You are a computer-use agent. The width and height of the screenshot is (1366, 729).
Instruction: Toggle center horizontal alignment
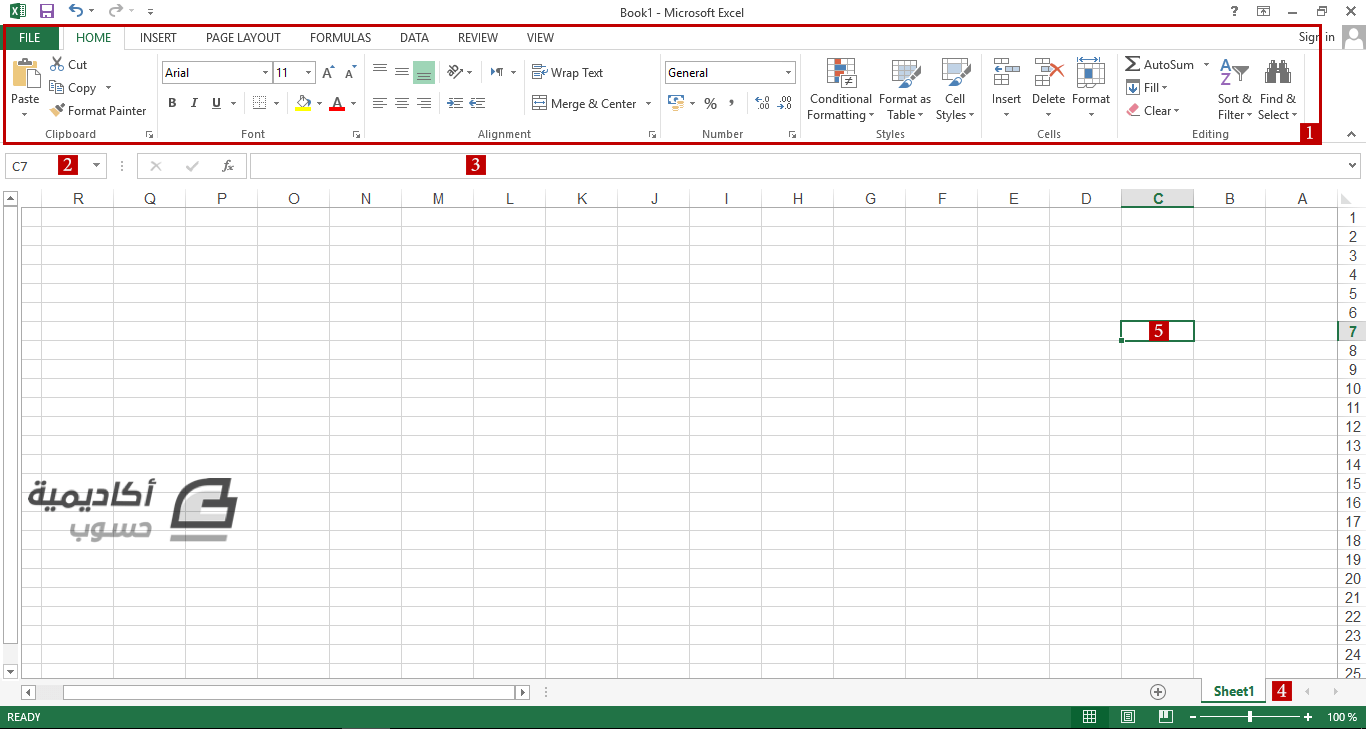(402, 103)
